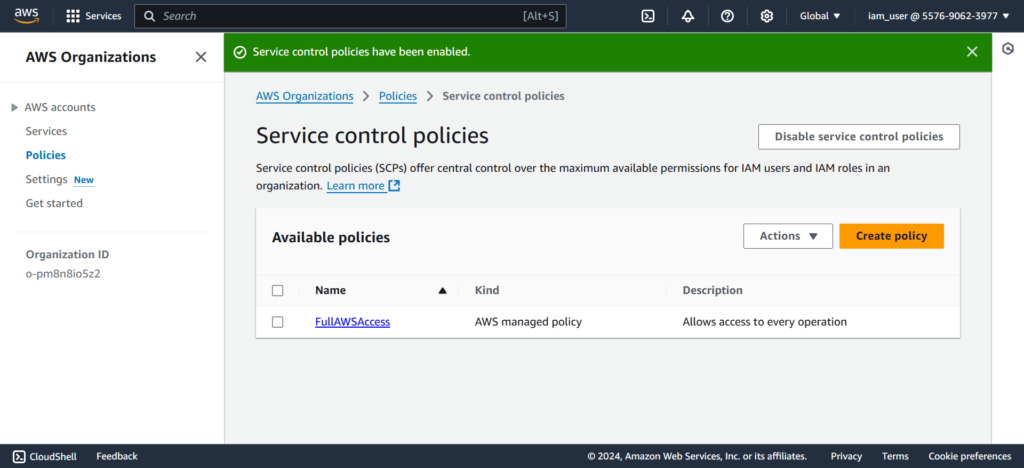Image resolution: width=1024 pixels, height=468 pixels.
Task: Open the help question mark icon
Action: pyautogui.click(x=727, y=16)
